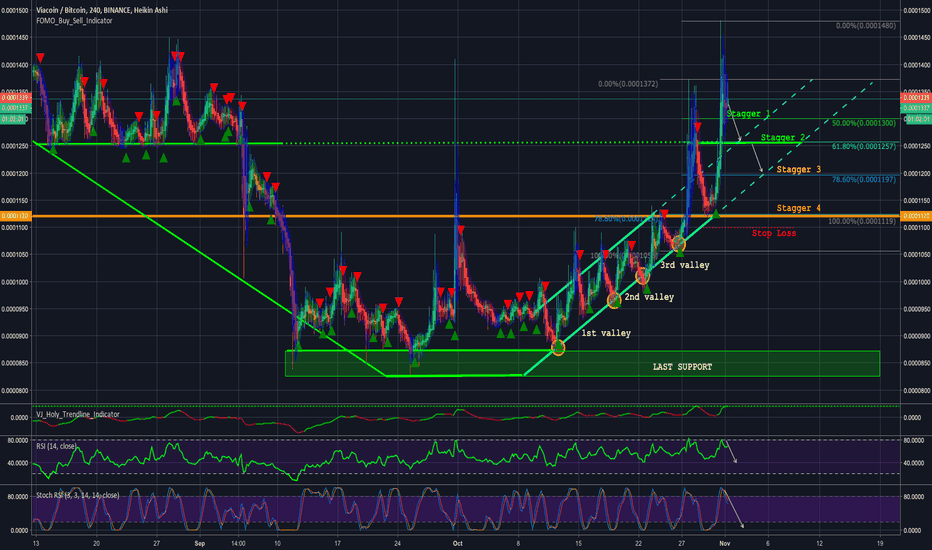This screenshot has width=932, height=550.
Task: Select the 3rd valley text note
Action: (x=685, y=265)
